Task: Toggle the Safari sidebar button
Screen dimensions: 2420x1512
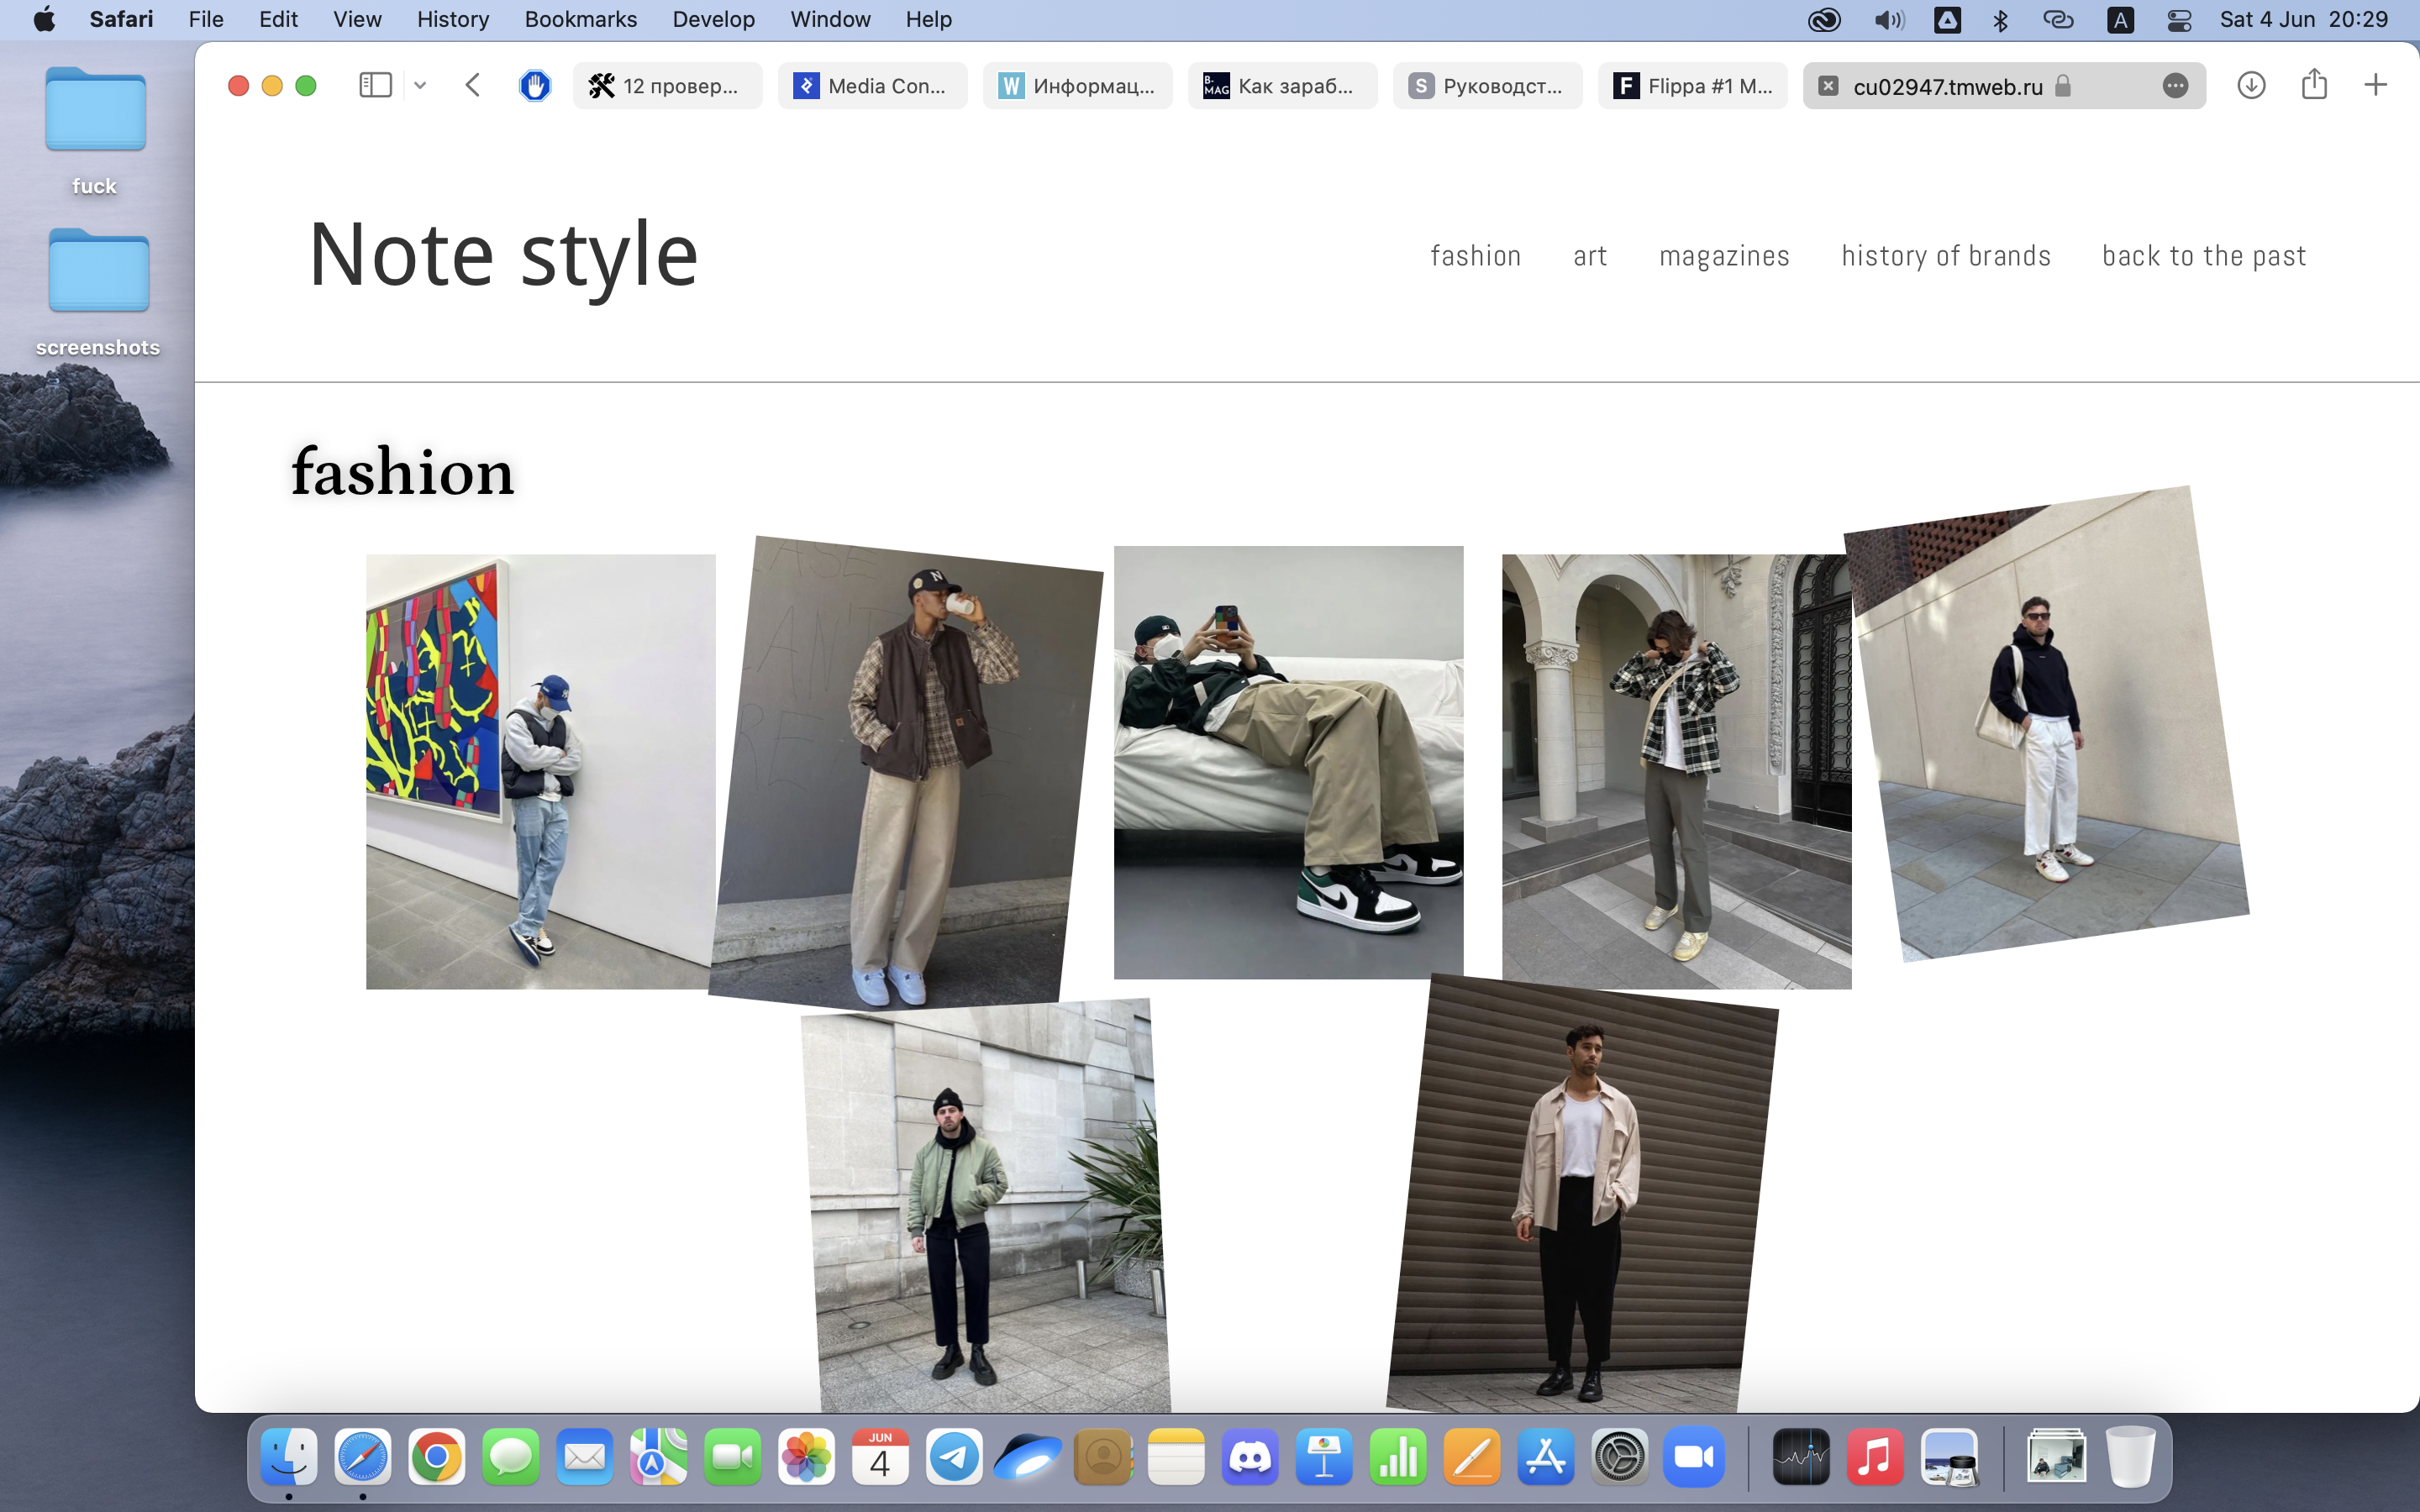Action: coord(375,85)
